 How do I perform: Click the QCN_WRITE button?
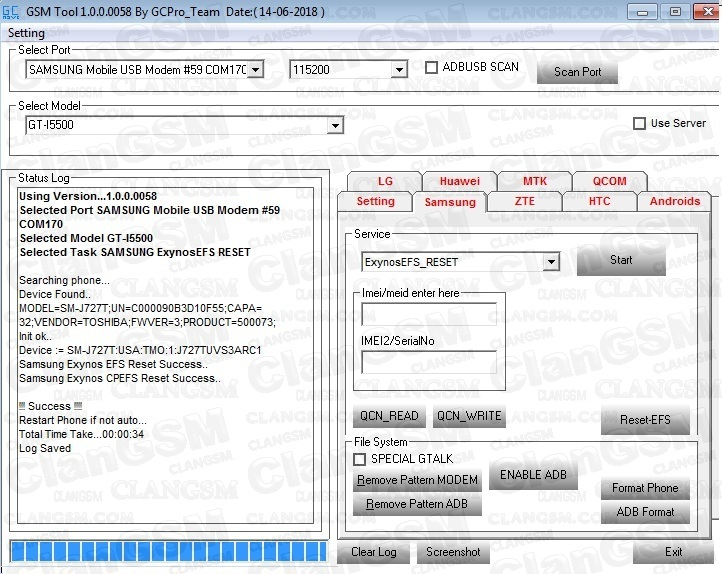(x=469, y=416)
